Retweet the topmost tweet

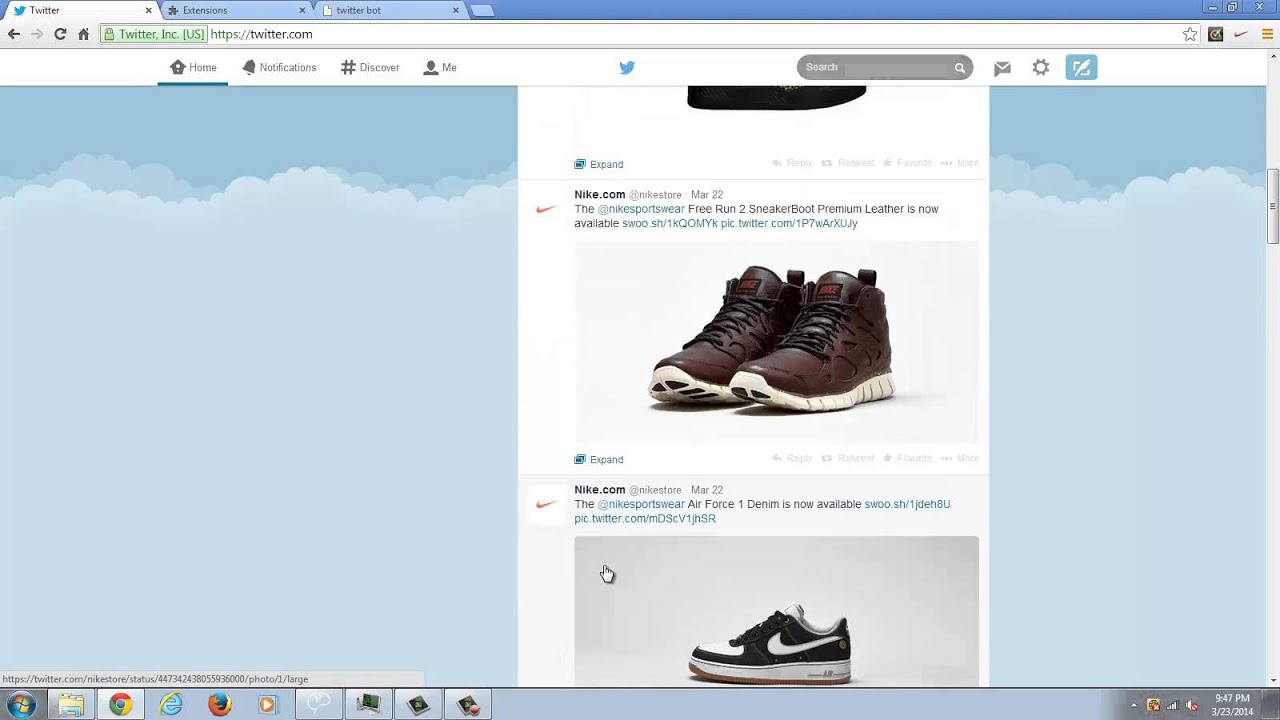point(848,163)
